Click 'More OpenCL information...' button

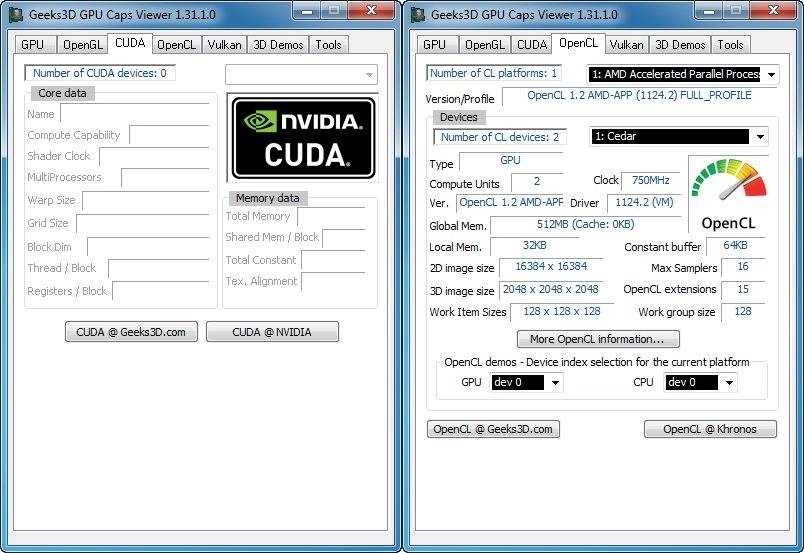598,339
